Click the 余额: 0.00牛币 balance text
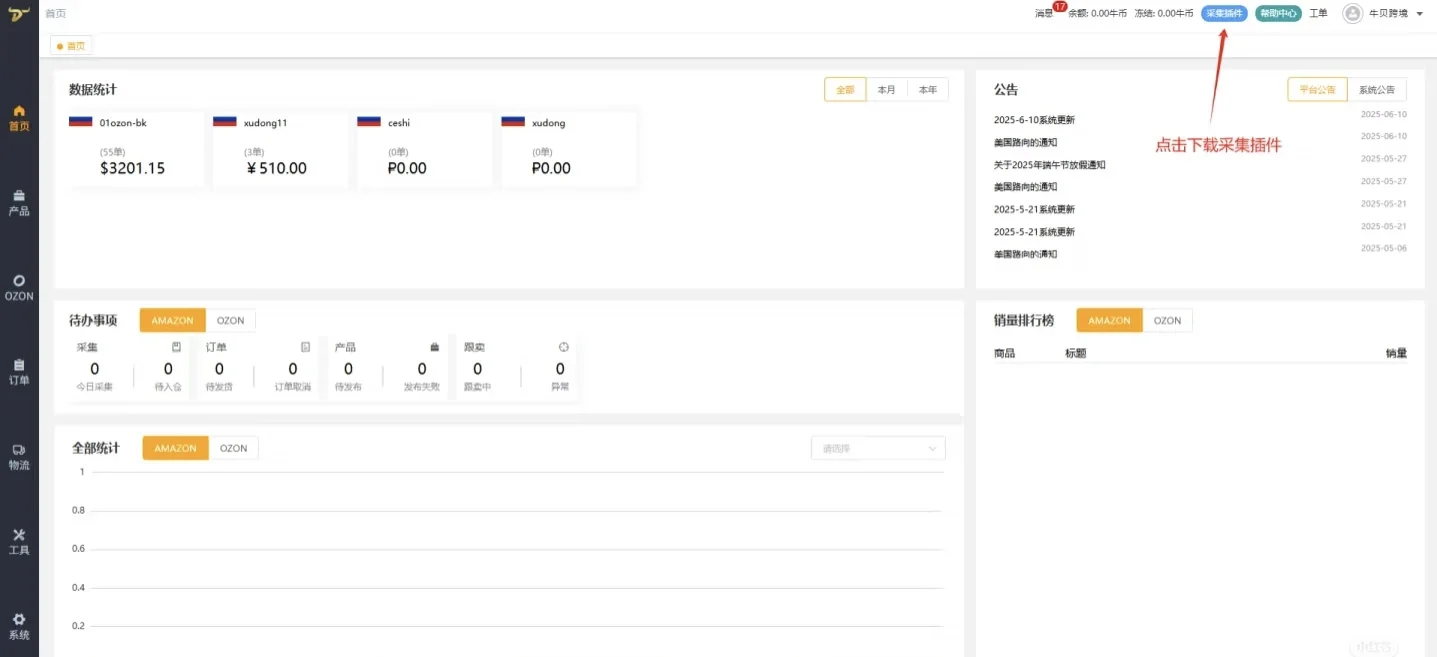This screenshot has width=1437, height=657. [x=1097, y=14]
